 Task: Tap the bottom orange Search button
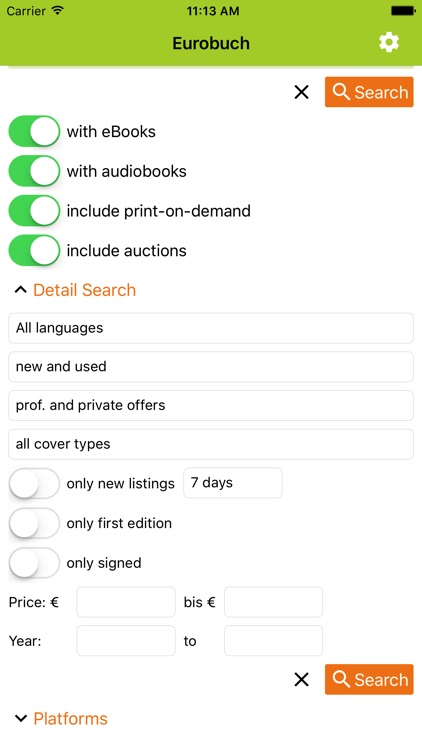[x=369, y=679]
